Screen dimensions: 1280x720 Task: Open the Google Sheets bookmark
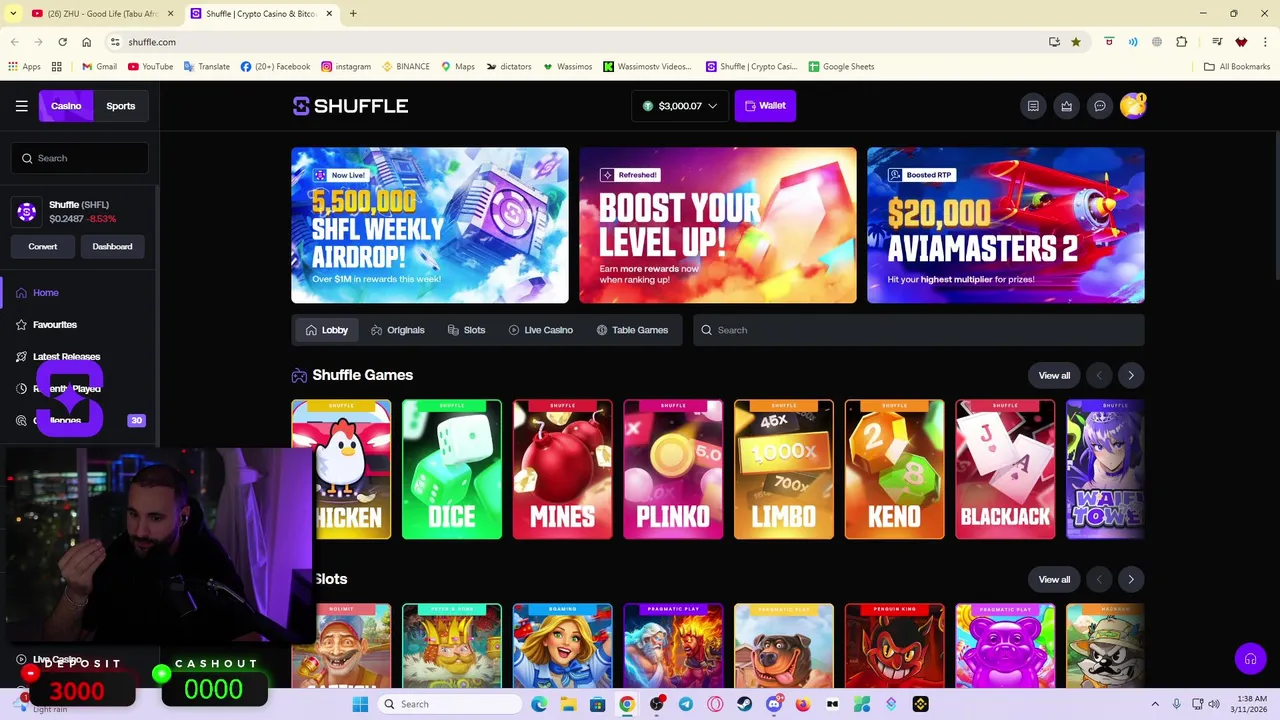(841, 67)
